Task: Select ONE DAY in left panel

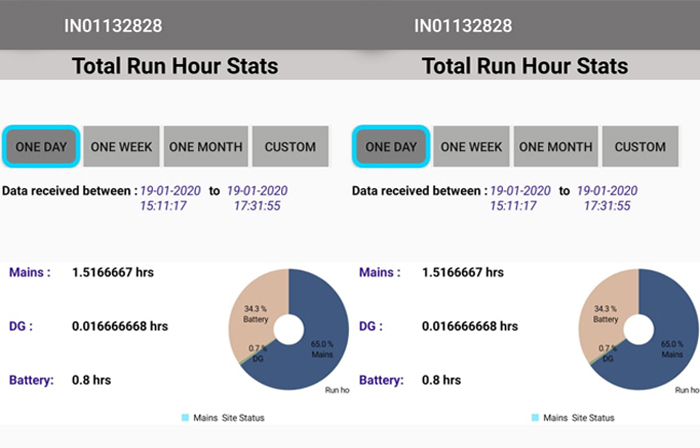Action: pos(41,147)
